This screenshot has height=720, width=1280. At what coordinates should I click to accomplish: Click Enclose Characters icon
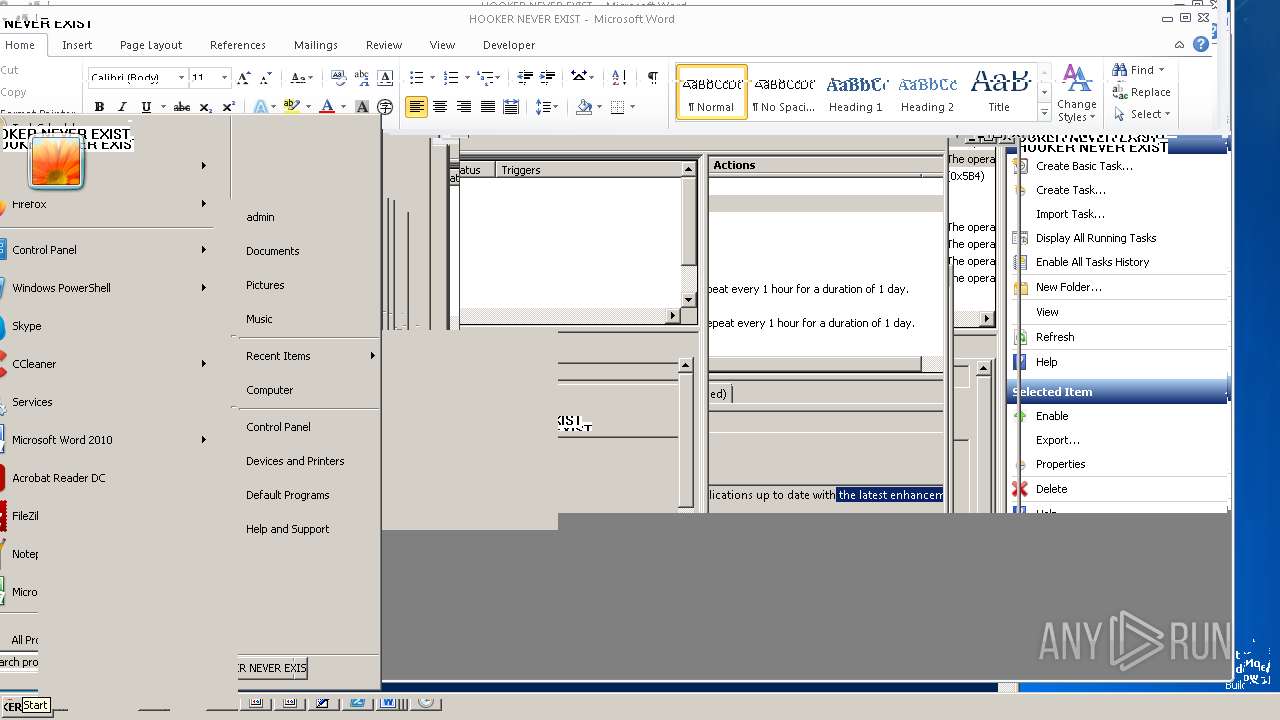tap(385, 107)
